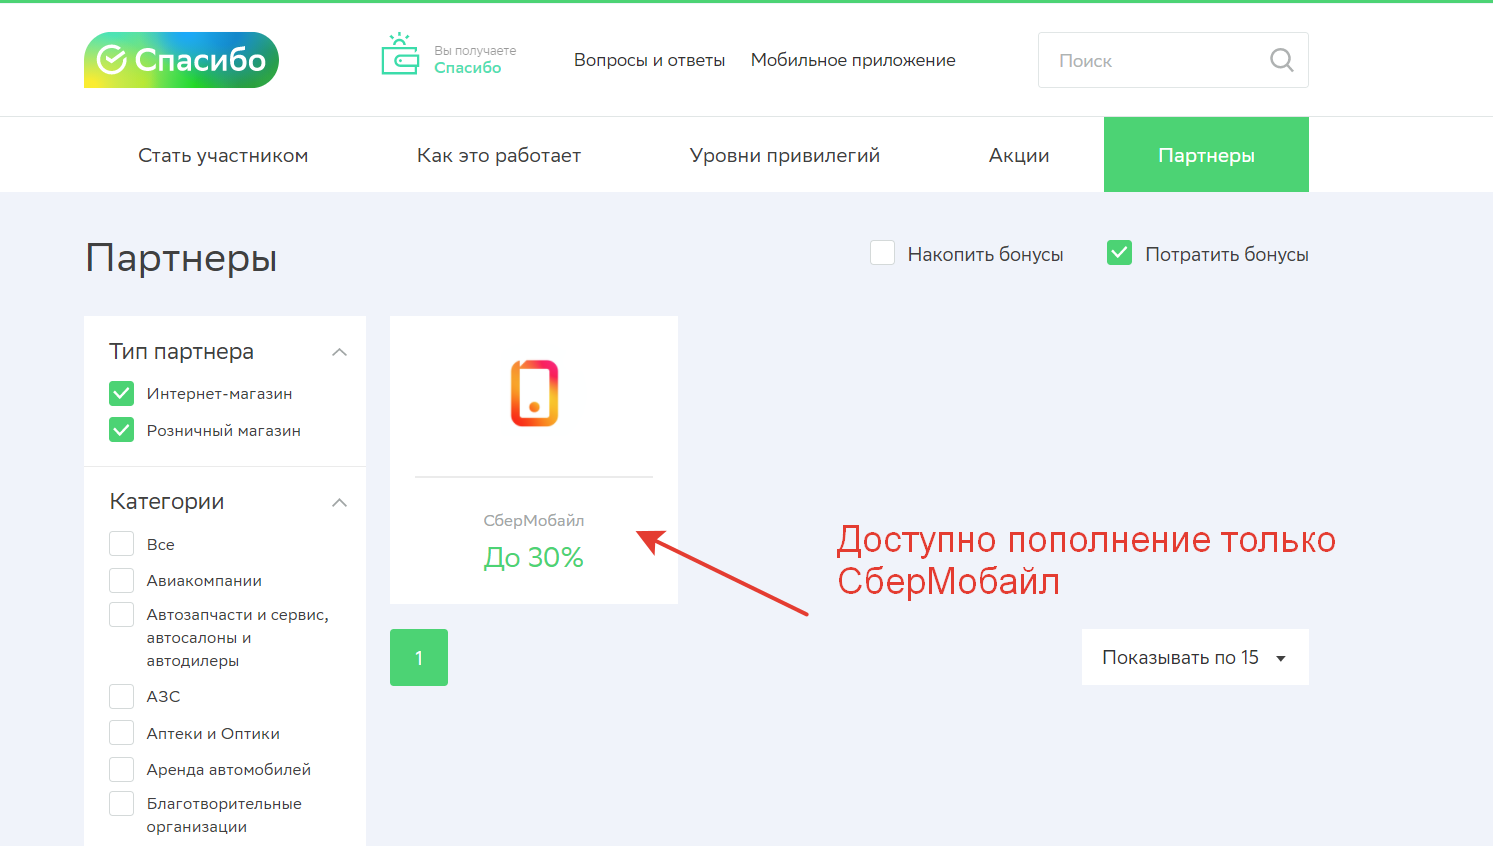Uncheck the Потратить бонусы checkbox
The height and width of the screenshot is (846, 1493).
click(1119, 253)
